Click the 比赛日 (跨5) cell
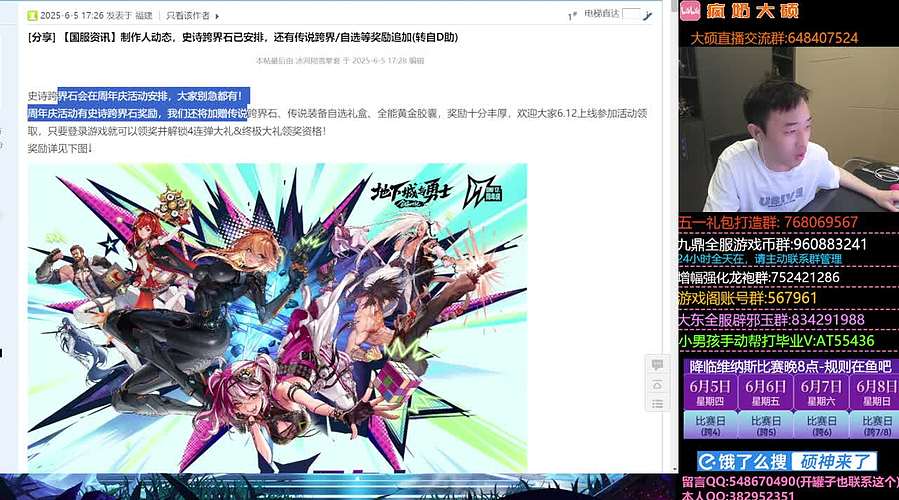The image size is (899, 500). coord(765,425)
